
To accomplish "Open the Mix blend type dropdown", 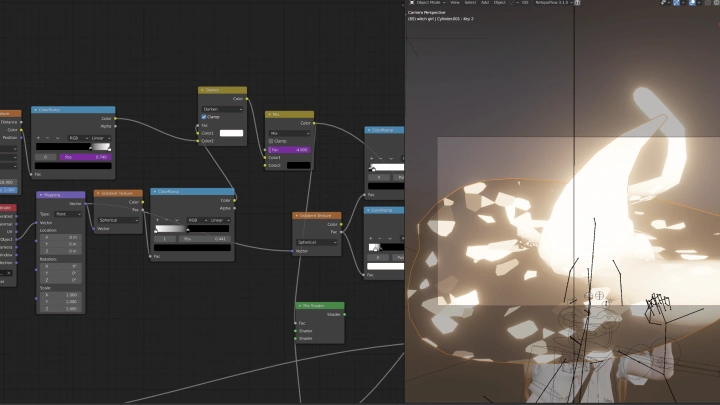I will tap(289, 133).
